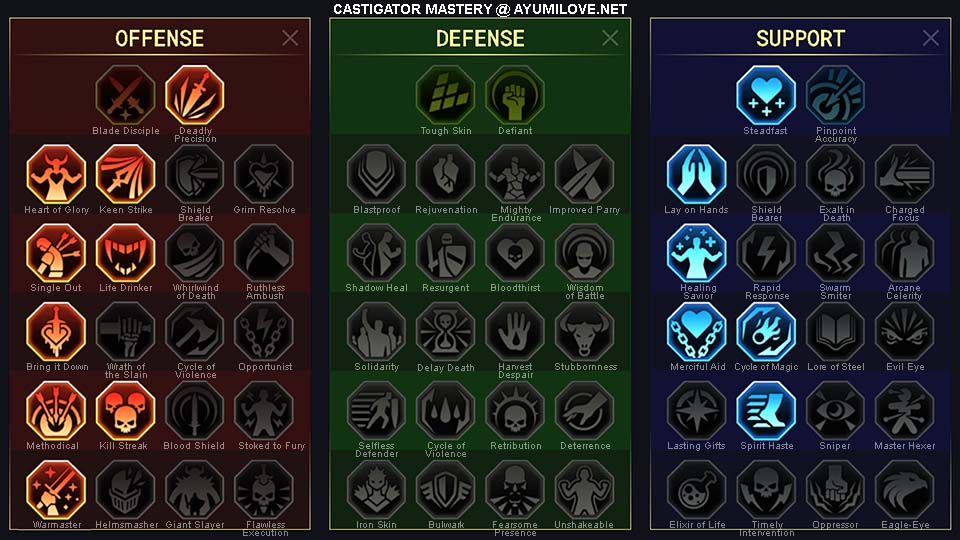Close the Defense mastery panel
The width and height of the screenshot is (960, 540).
click(x=610, y=38)
